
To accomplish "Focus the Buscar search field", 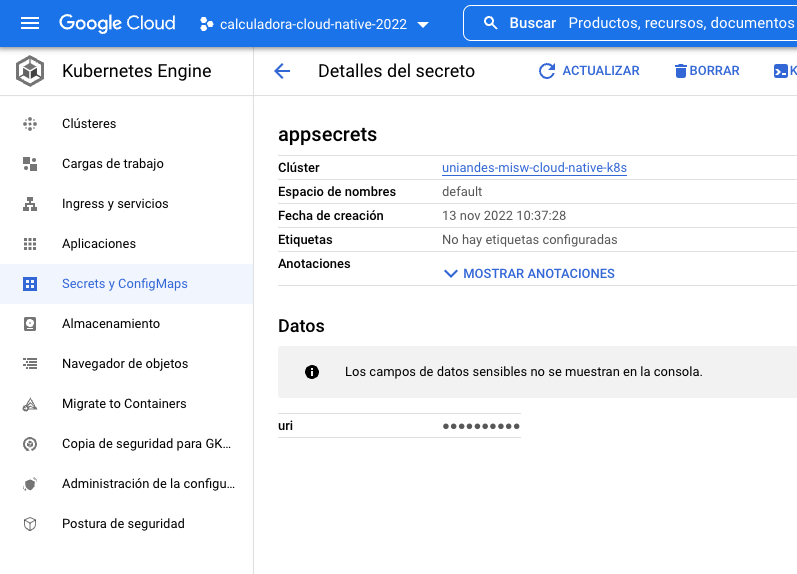I will 630,23.
